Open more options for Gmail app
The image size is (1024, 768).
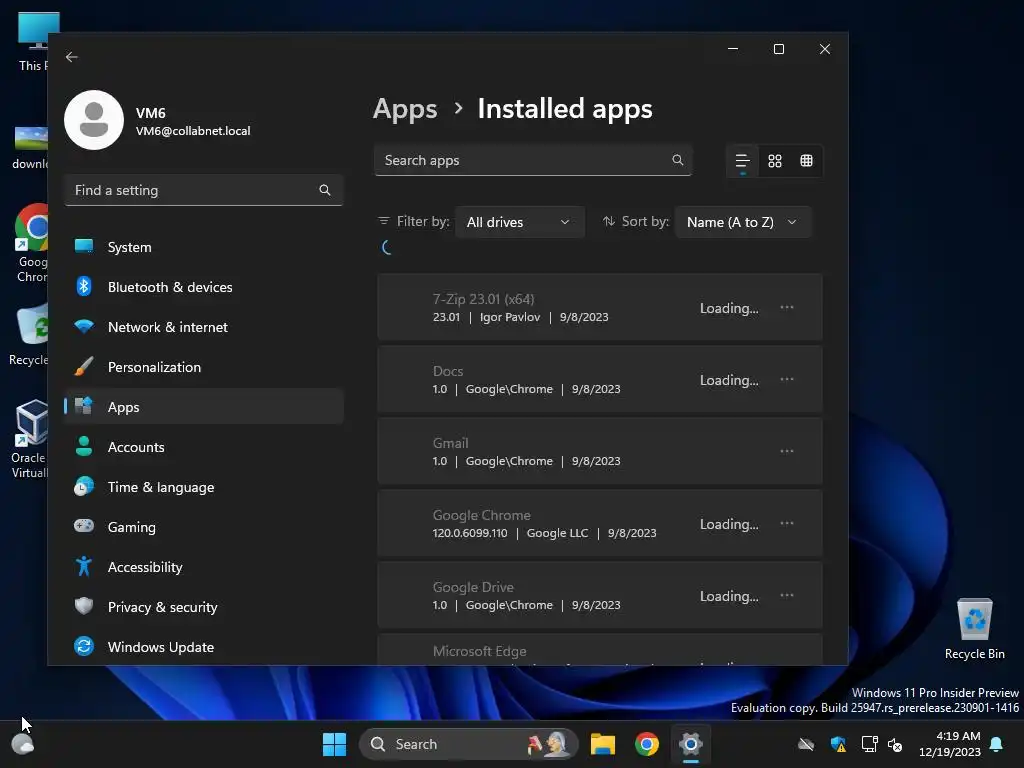[x=787, y=451]
